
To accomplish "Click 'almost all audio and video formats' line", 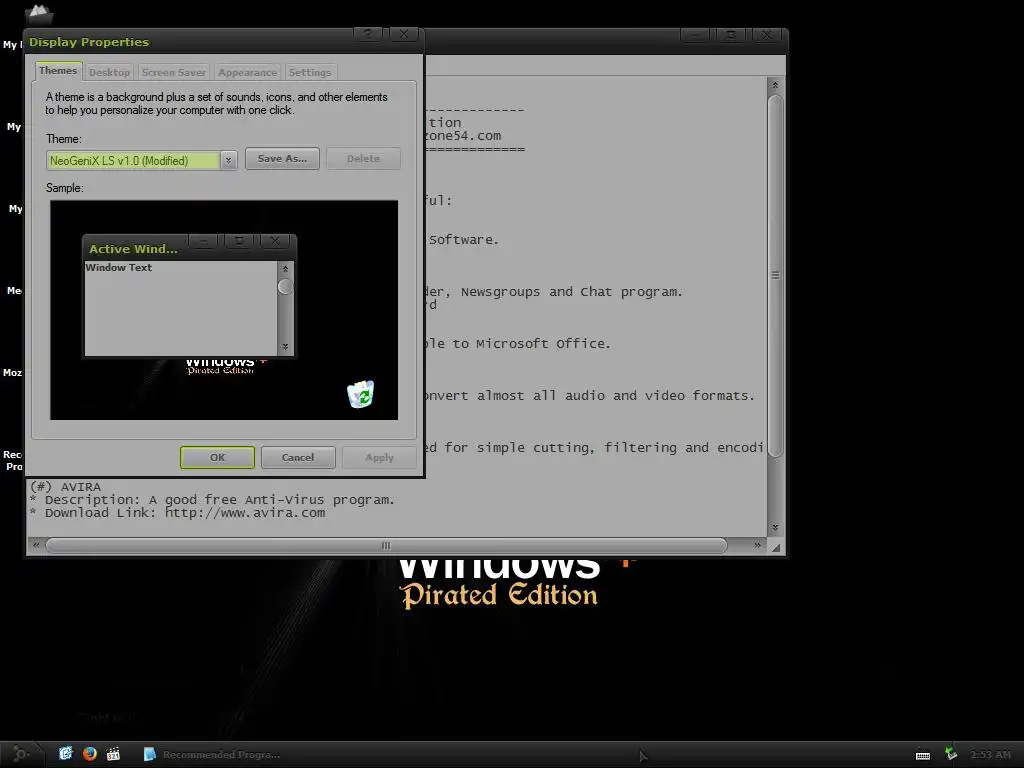I will (x=616, y=396).
